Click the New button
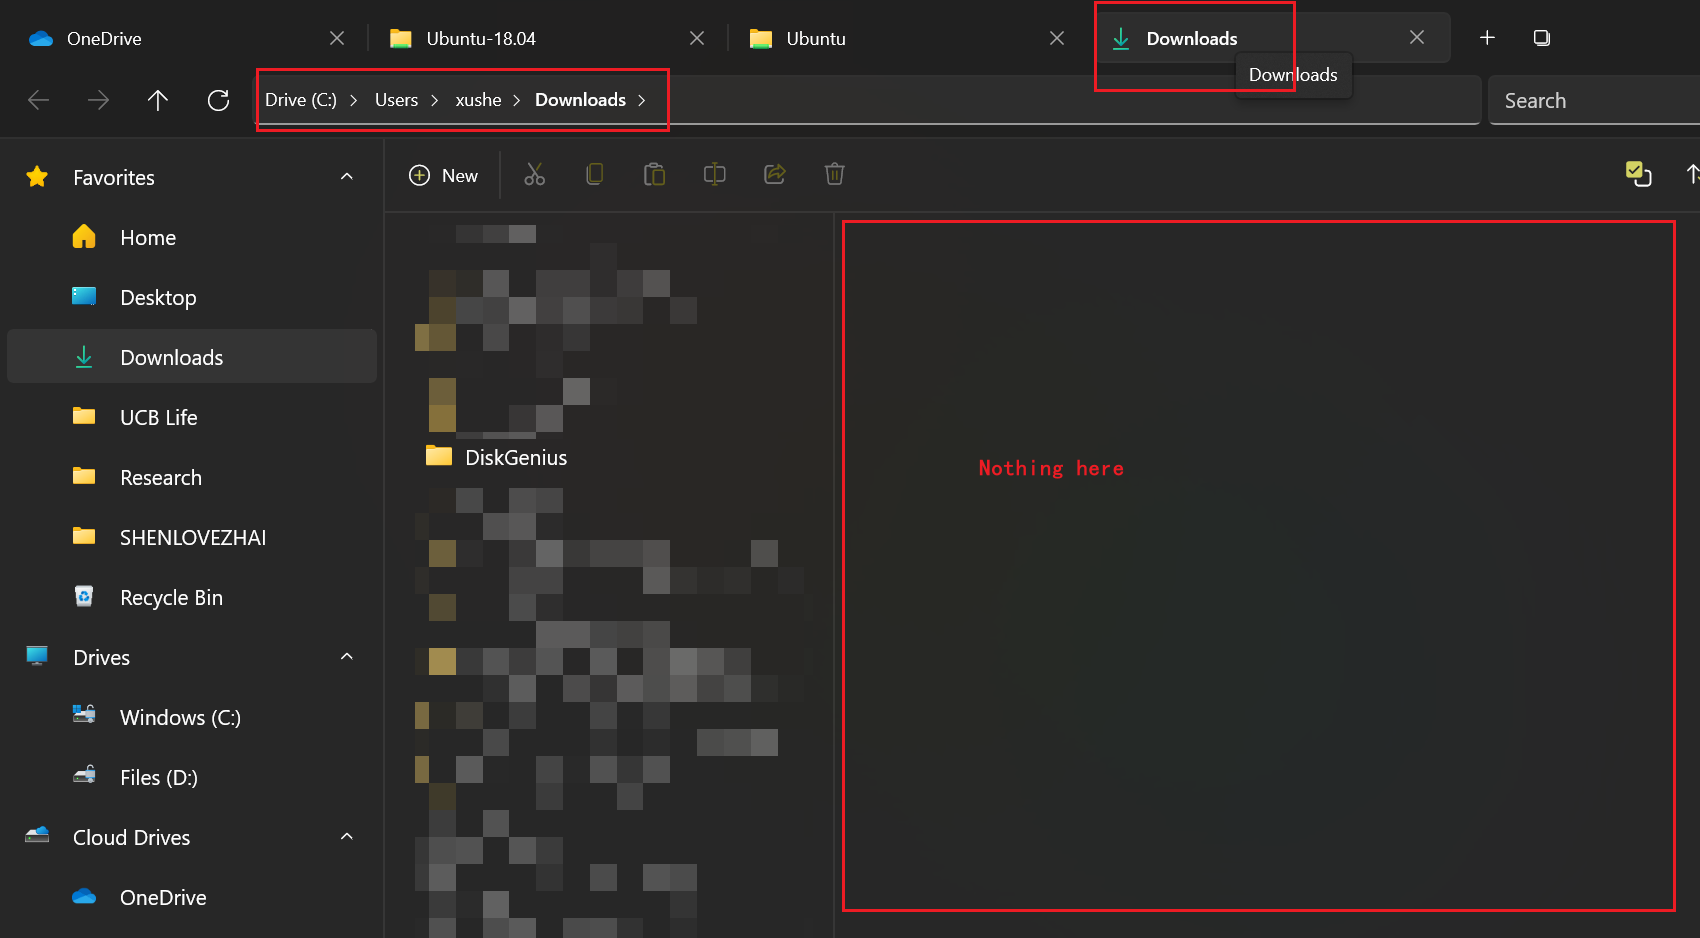1700x938 pixels. [444, 174]
